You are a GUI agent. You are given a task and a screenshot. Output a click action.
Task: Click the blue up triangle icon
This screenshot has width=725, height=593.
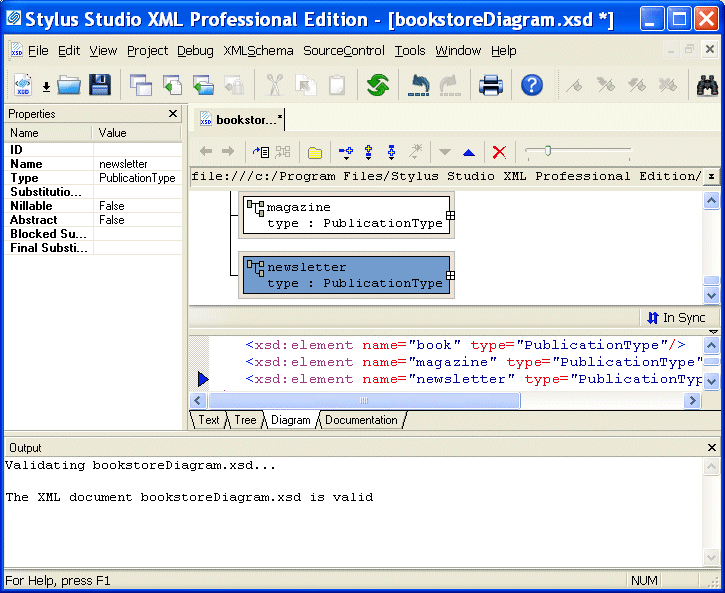coord(469,152)
